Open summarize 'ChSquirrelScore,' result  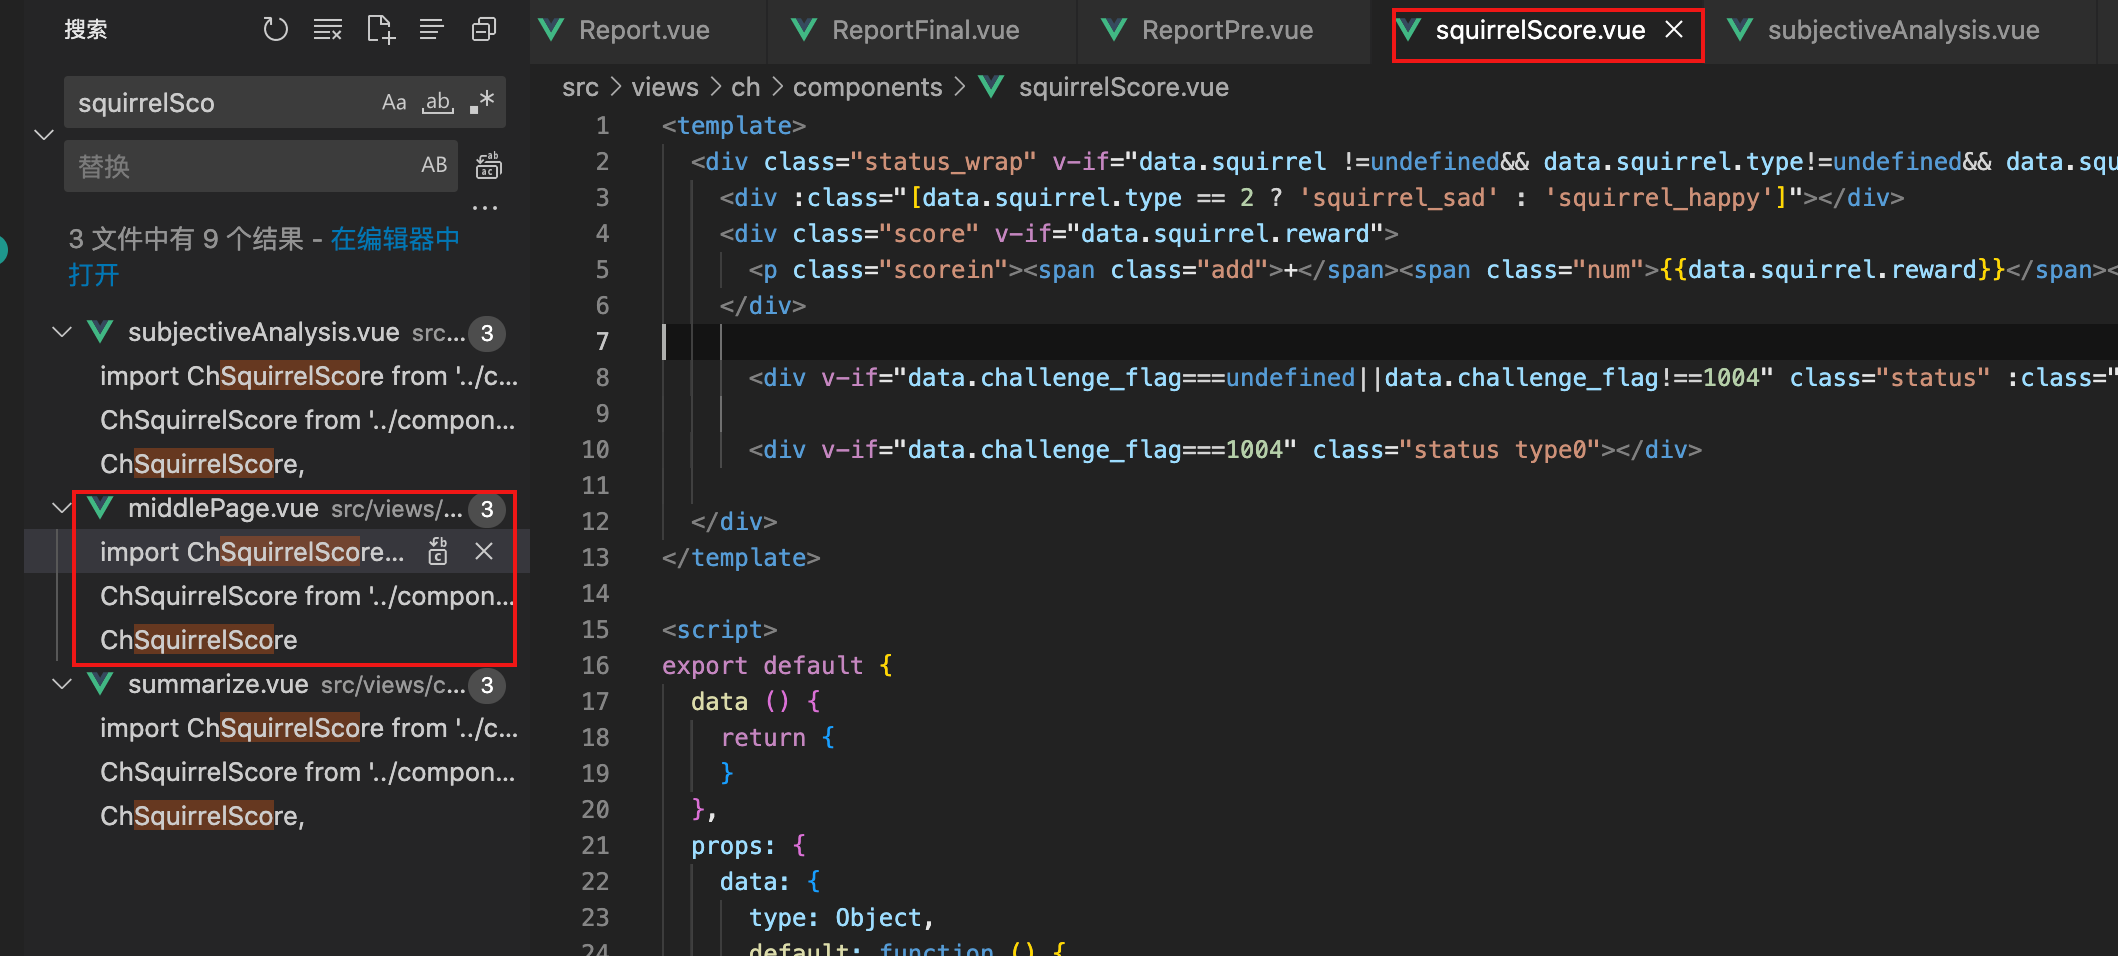pos(202,816)
